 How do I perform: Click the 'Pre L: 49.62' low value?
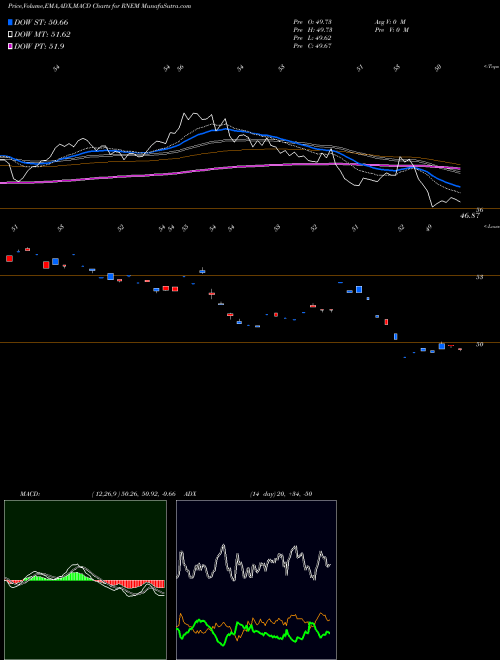pyautogui.click(x=313, y=38)
